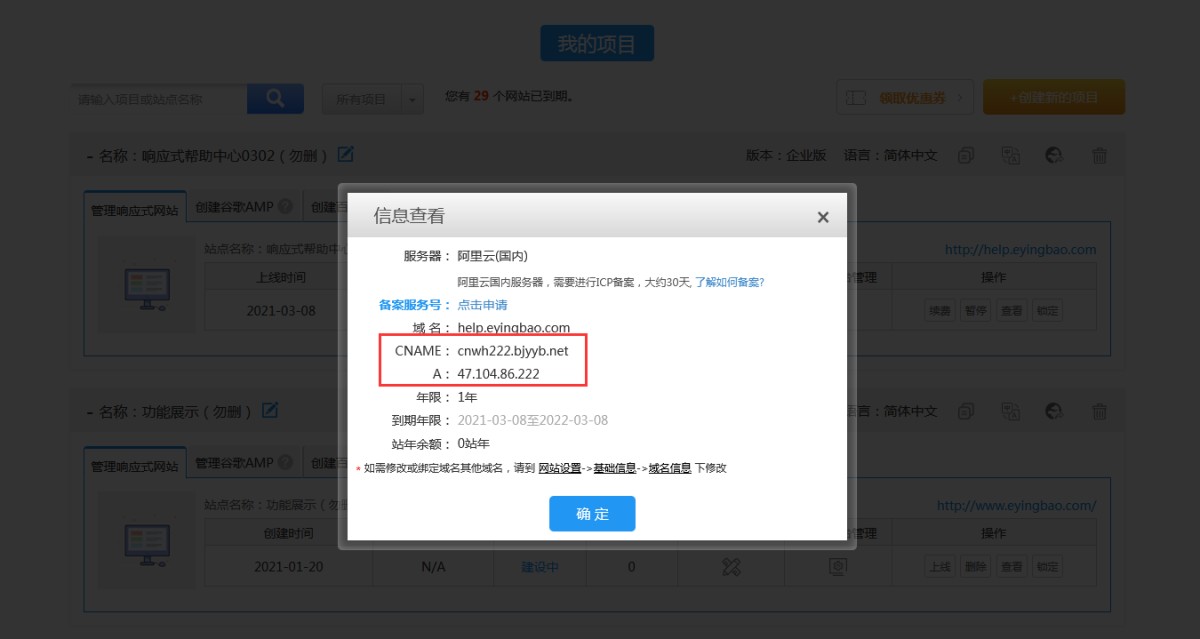Click help icon beside 创建谷歌AMP
The image size is (1200, 639).
(x=285, y=208)
